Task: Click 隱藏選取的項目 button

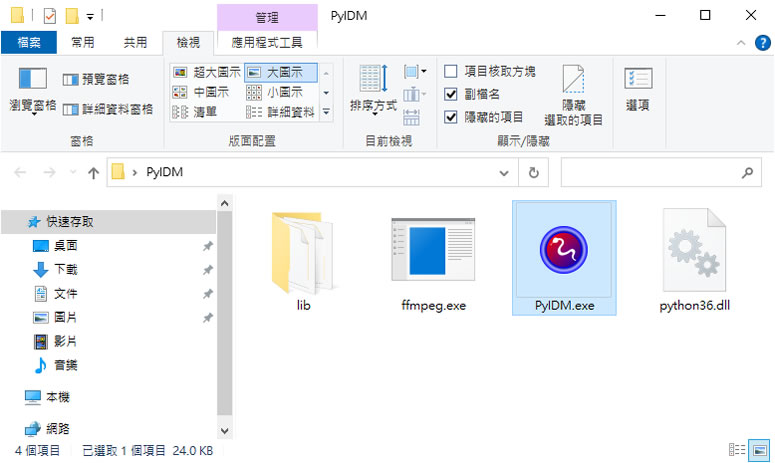Action: (573, 95)
